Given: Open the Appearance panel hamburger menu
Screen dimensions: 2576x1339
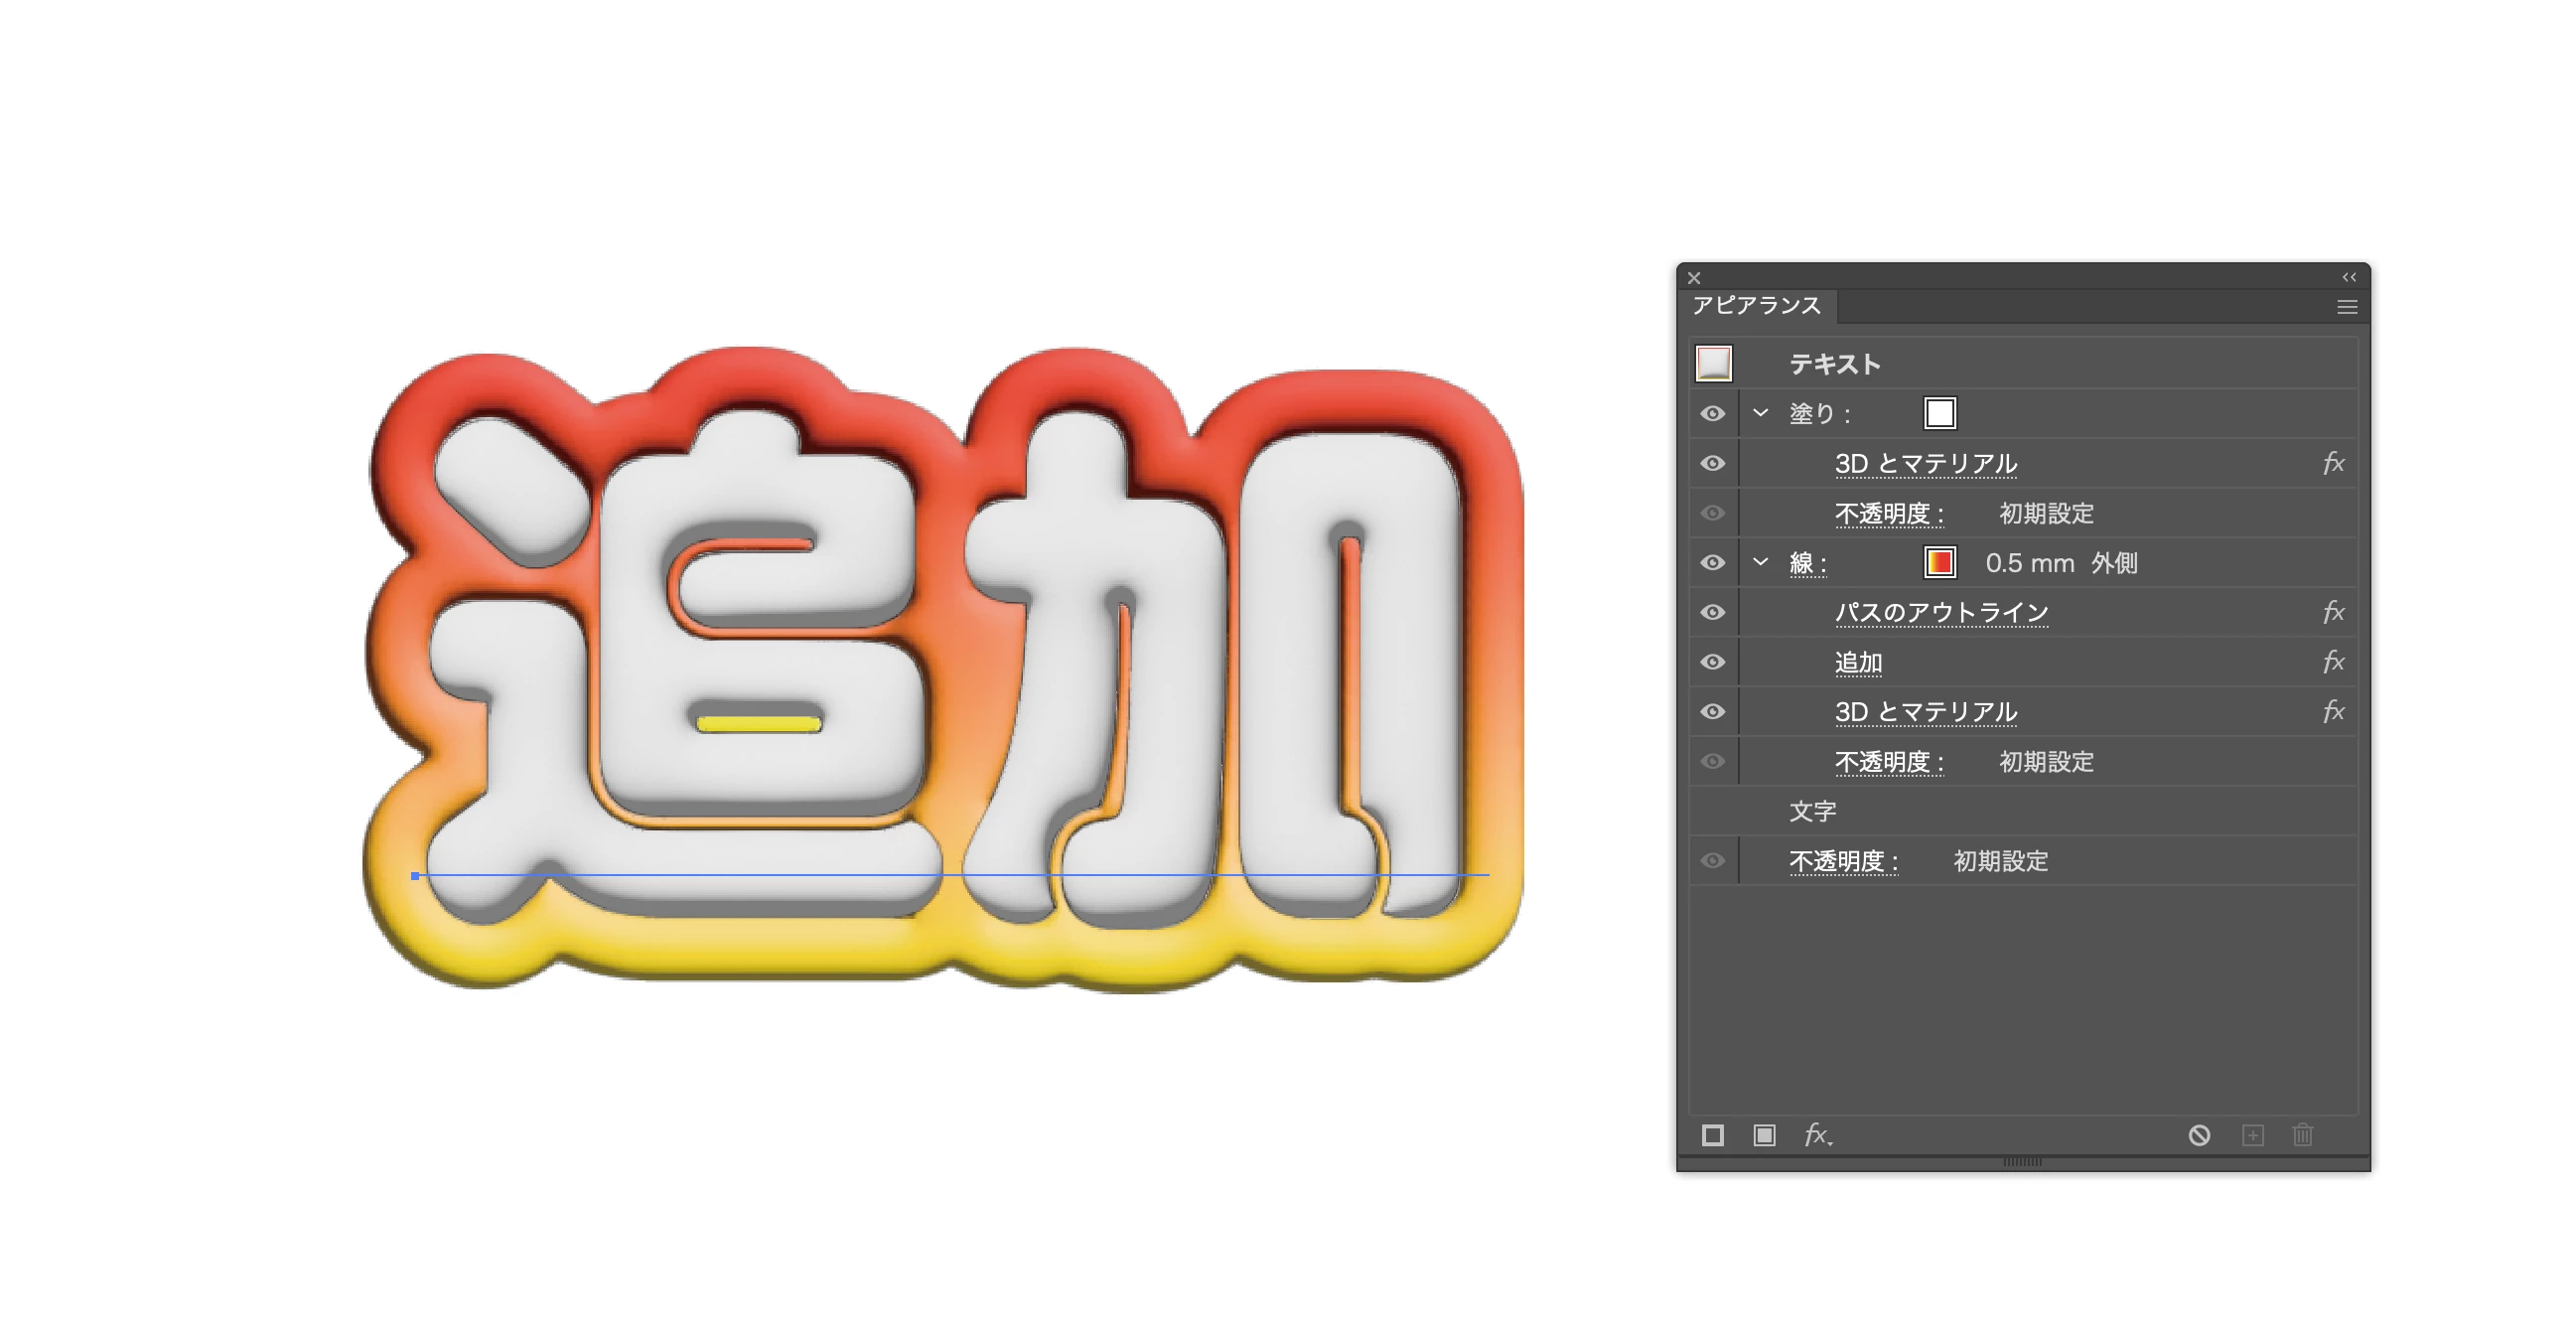Looking at the screenshot, I should (x=2347, y=307).
